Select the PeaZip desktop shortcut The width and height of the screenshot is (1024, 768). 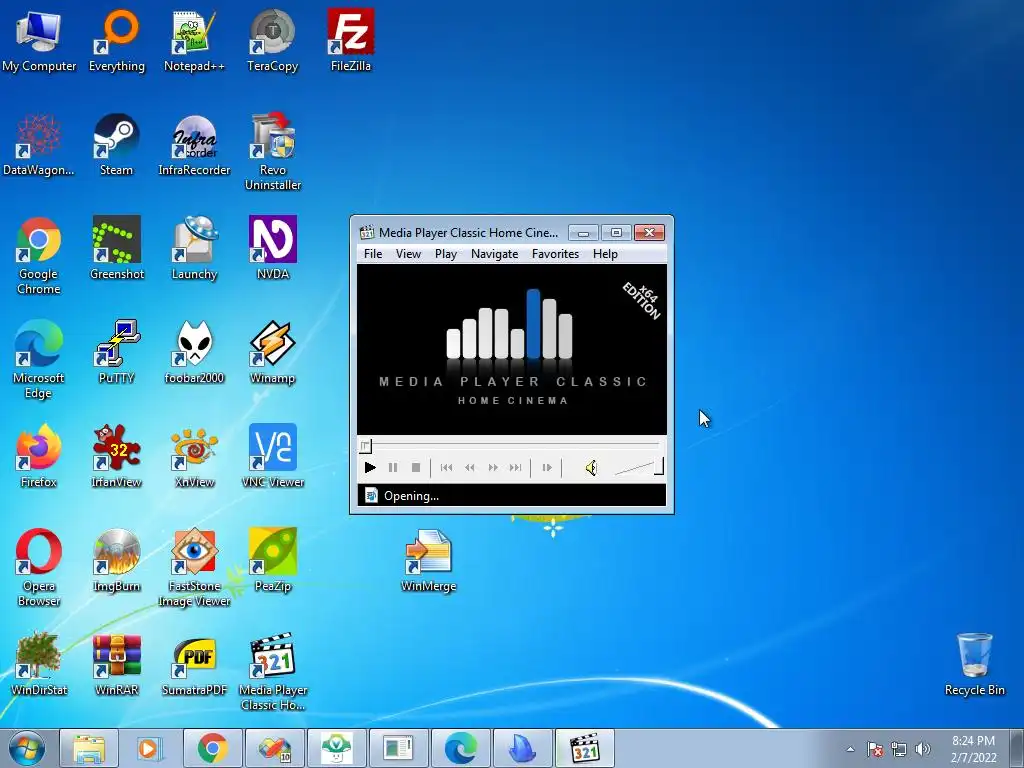tap(273, 561)
